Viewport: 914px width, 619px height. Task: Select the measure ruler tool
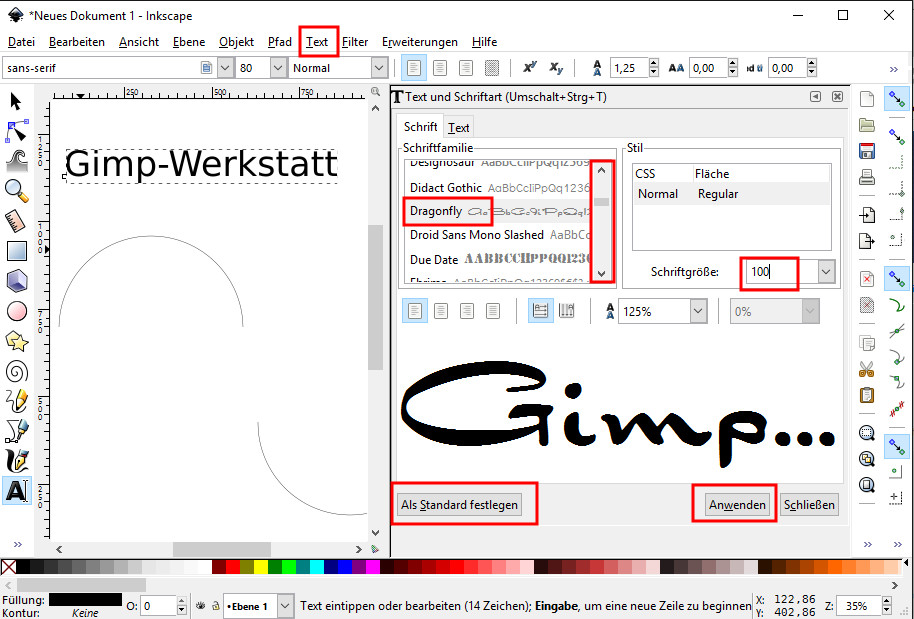[x=16, y=220]
